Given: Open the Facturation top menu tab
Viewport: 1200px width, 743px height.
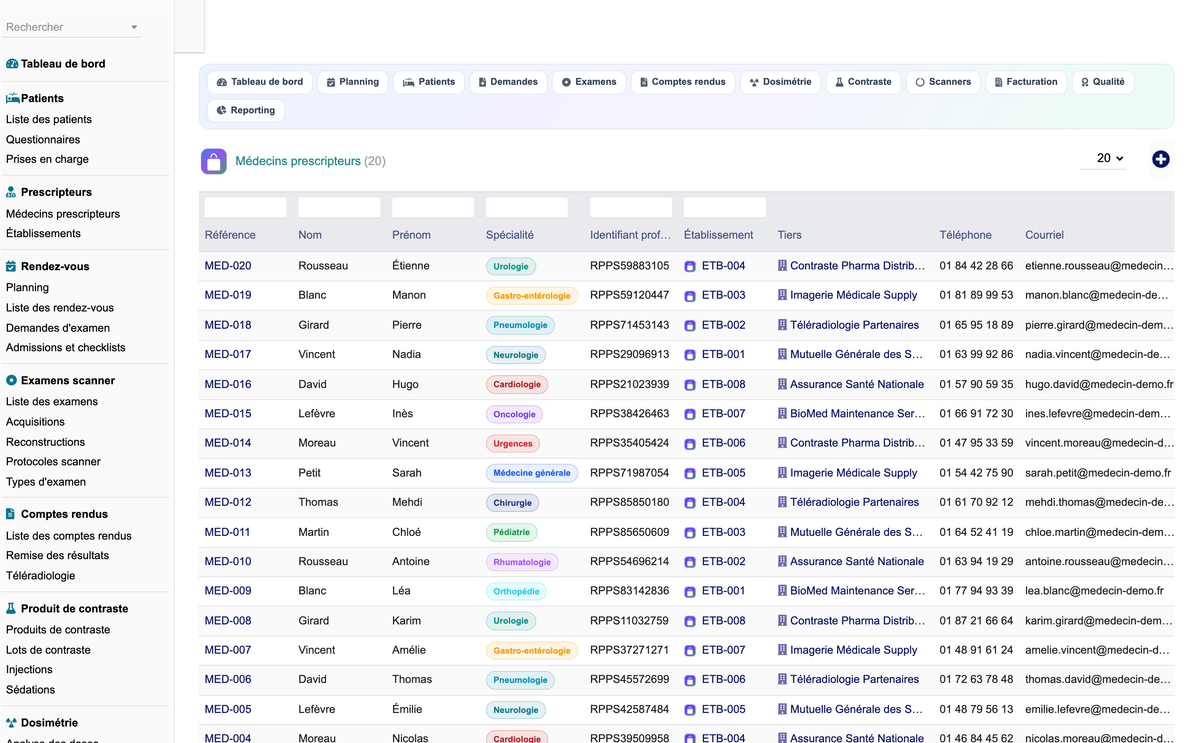Looking at the screenshot, I should point(1026,82).
